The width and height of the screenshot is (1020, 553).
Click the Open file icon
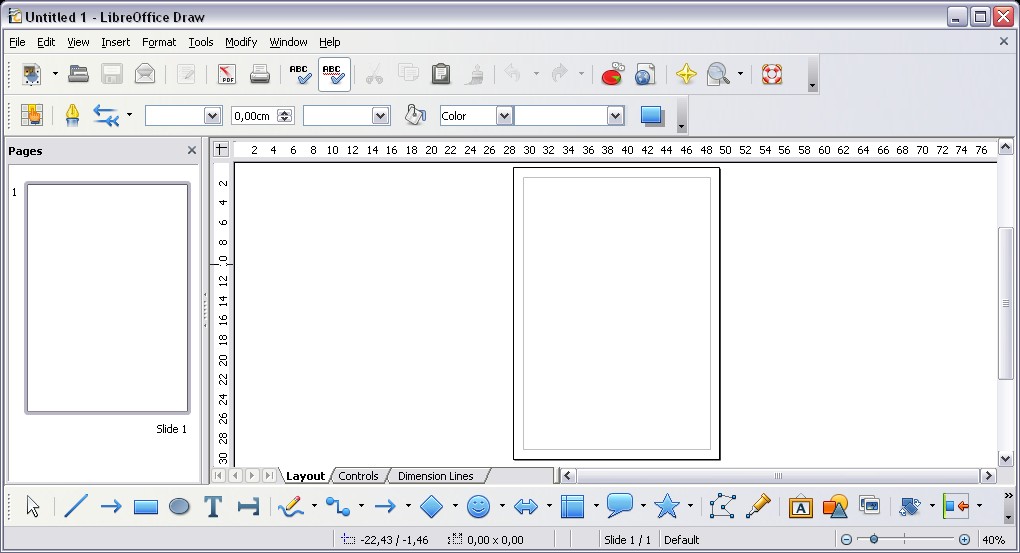pos(79,74)
